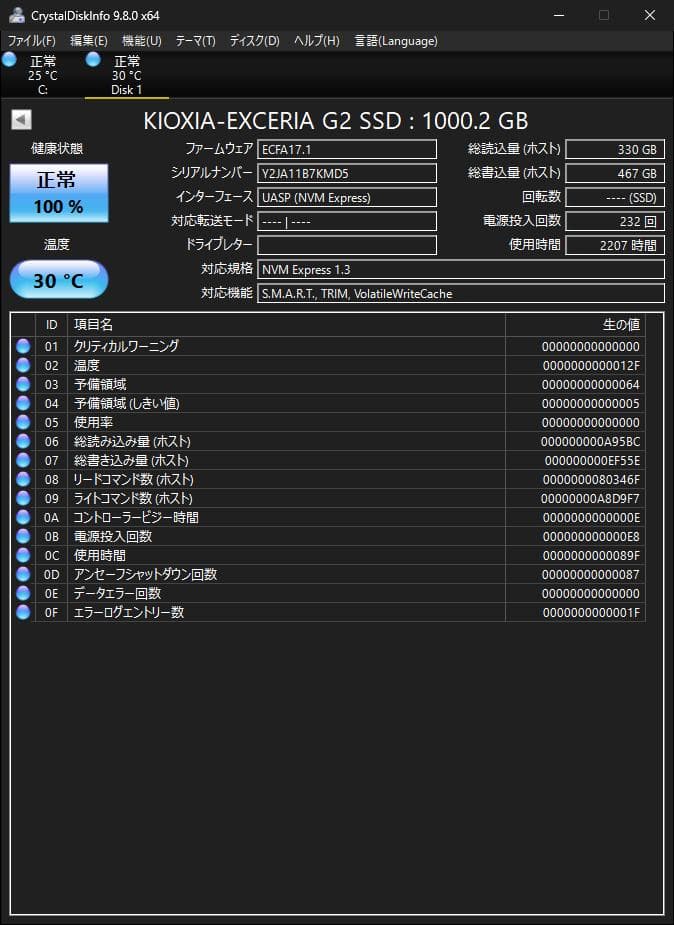Click raw value 0000000000012F

[x=591, y=366]
